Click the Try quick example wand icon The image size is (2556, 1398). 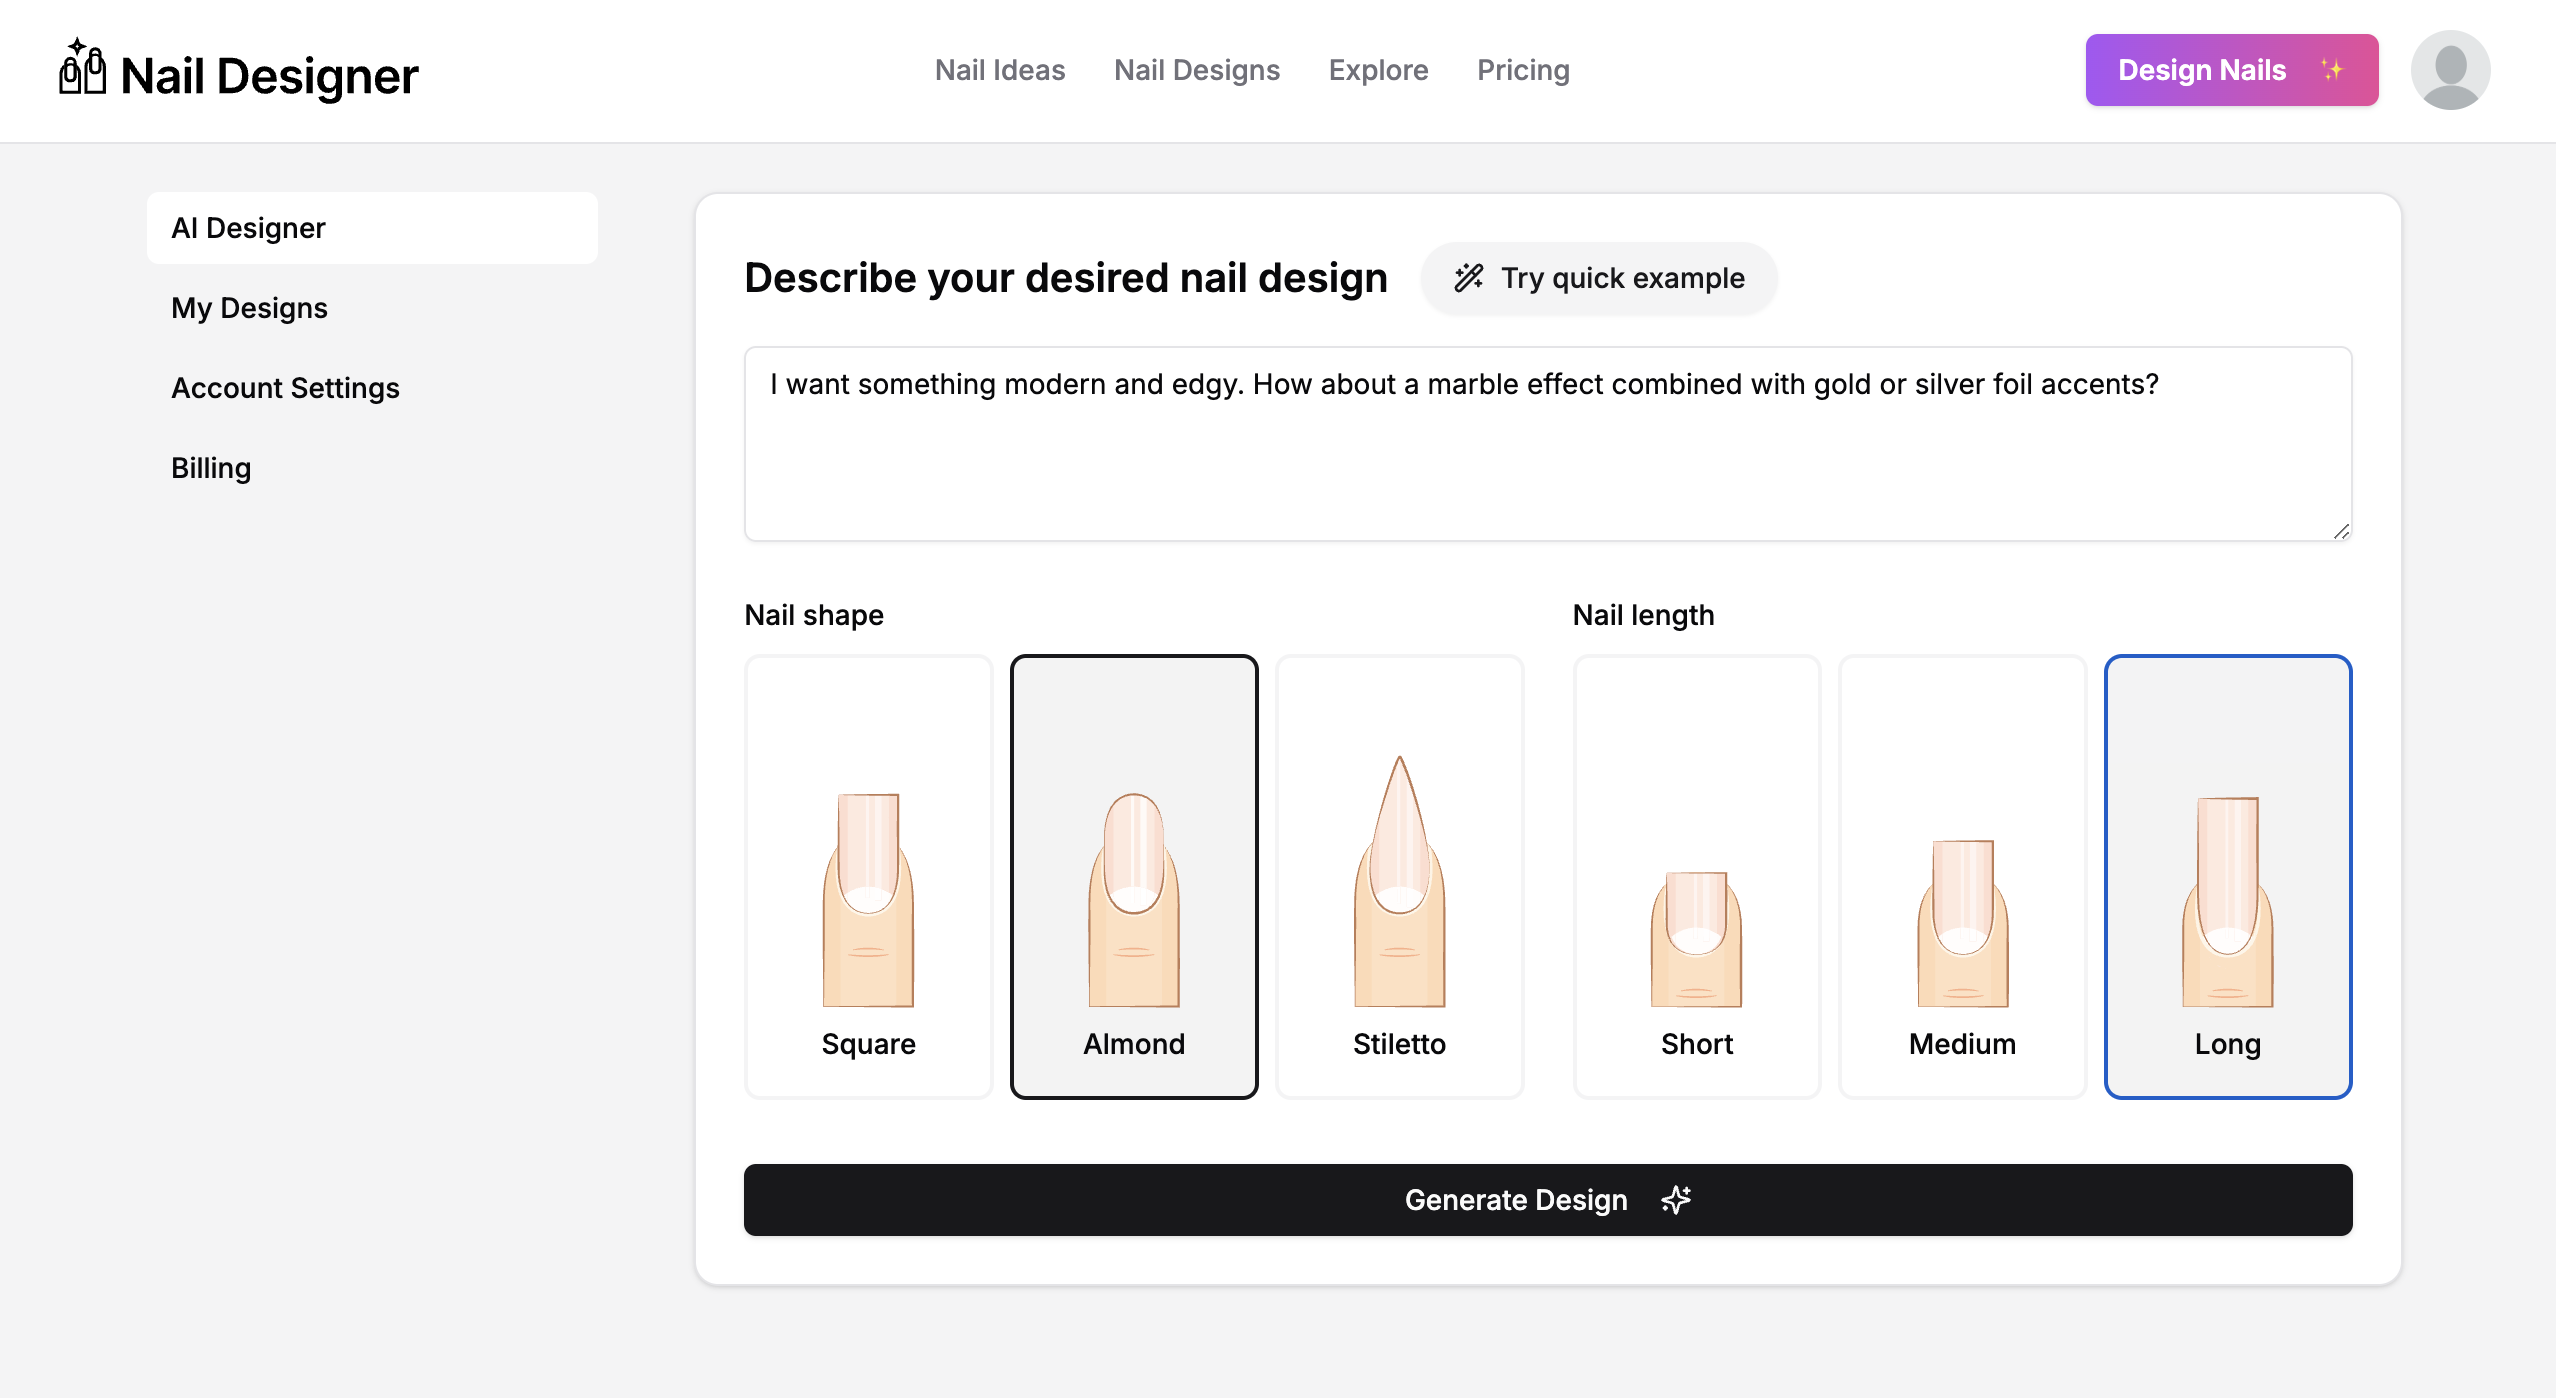[1470, 277]
